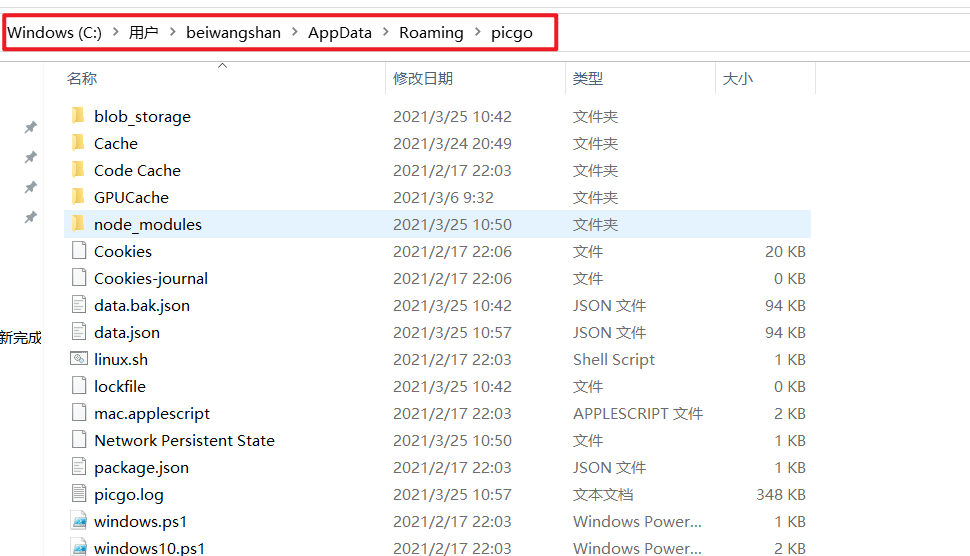970x556 pixels.
Task: Expand the chevron after Windows (C:)
Action: [x=116, y=32]
